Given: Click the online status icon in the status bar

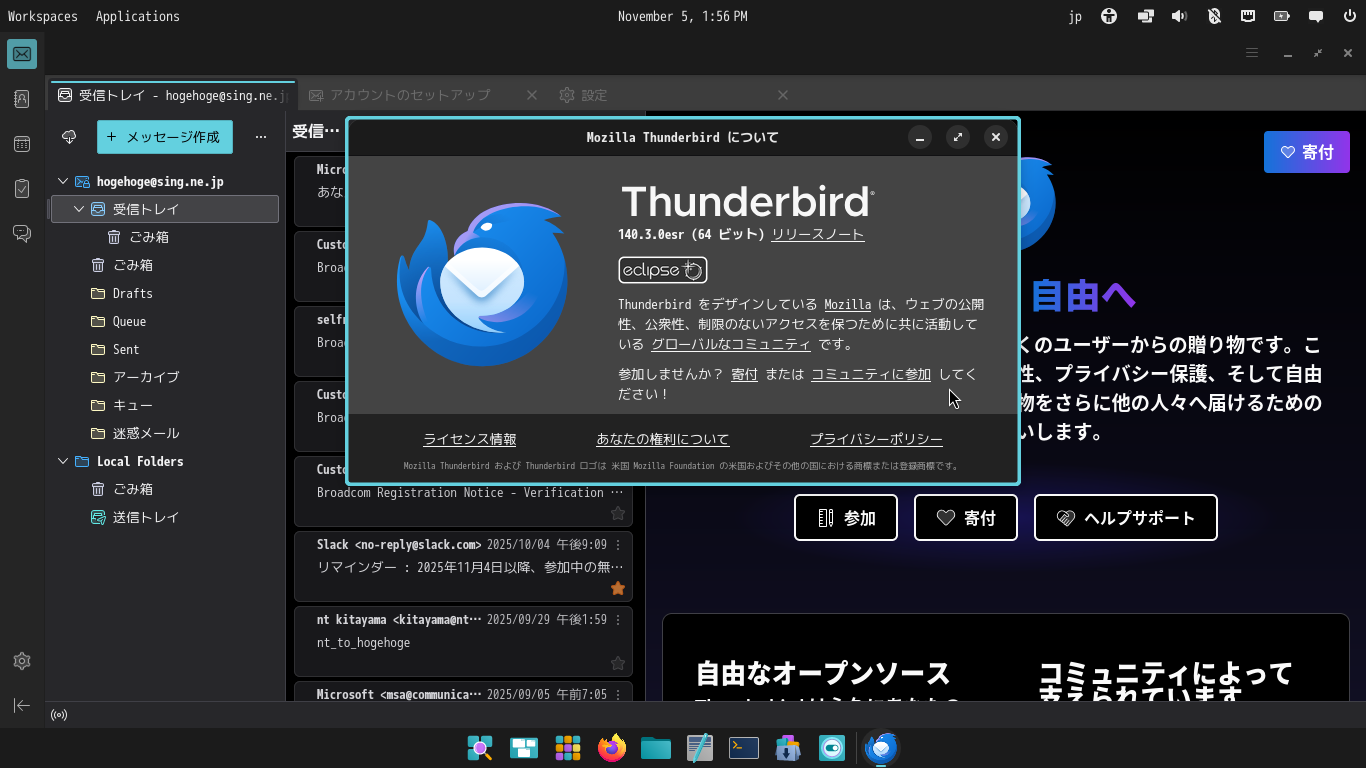Looking at the screenshot, I should pos(59,715).
